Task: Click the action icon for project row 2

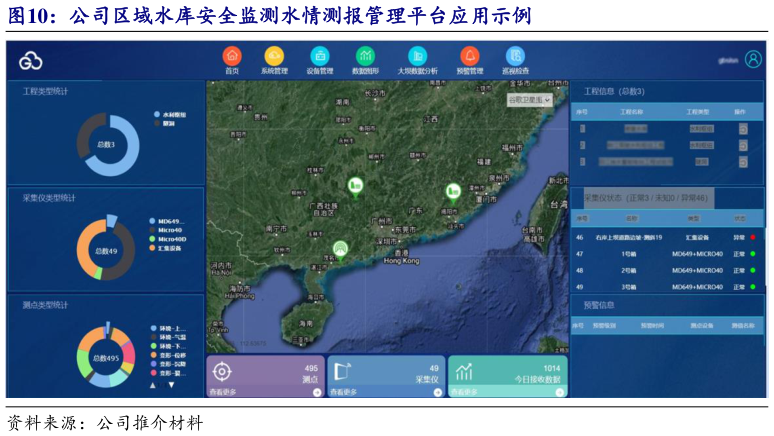Action: pyautogui.click(x=743, y=145)
